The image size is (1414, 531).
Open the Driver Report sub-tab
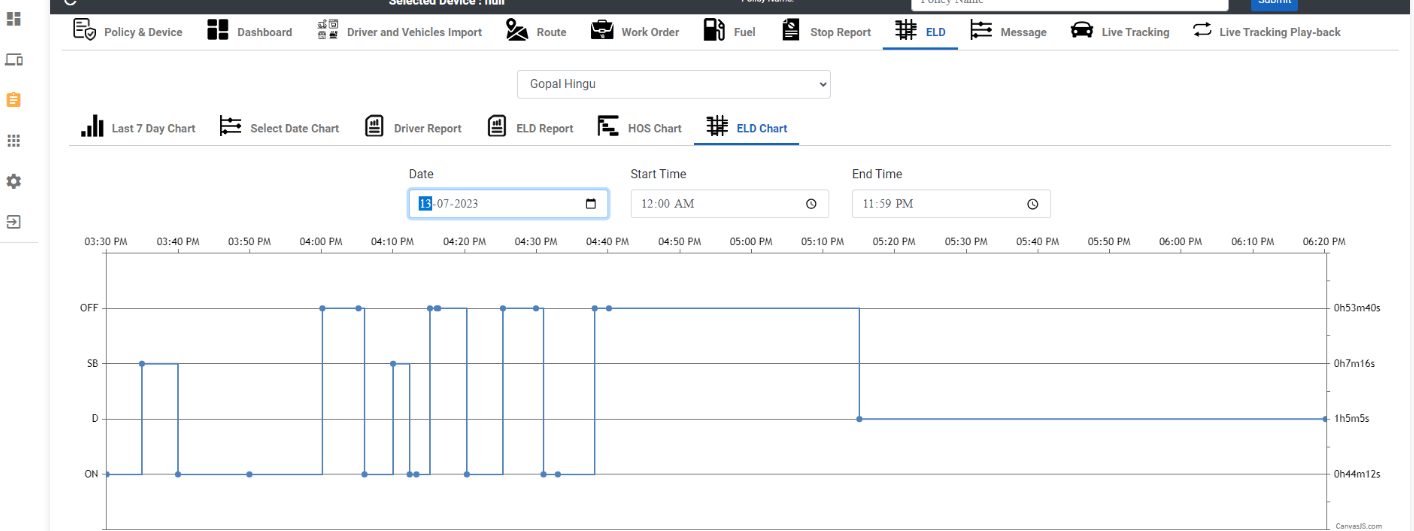click(412, 127)
